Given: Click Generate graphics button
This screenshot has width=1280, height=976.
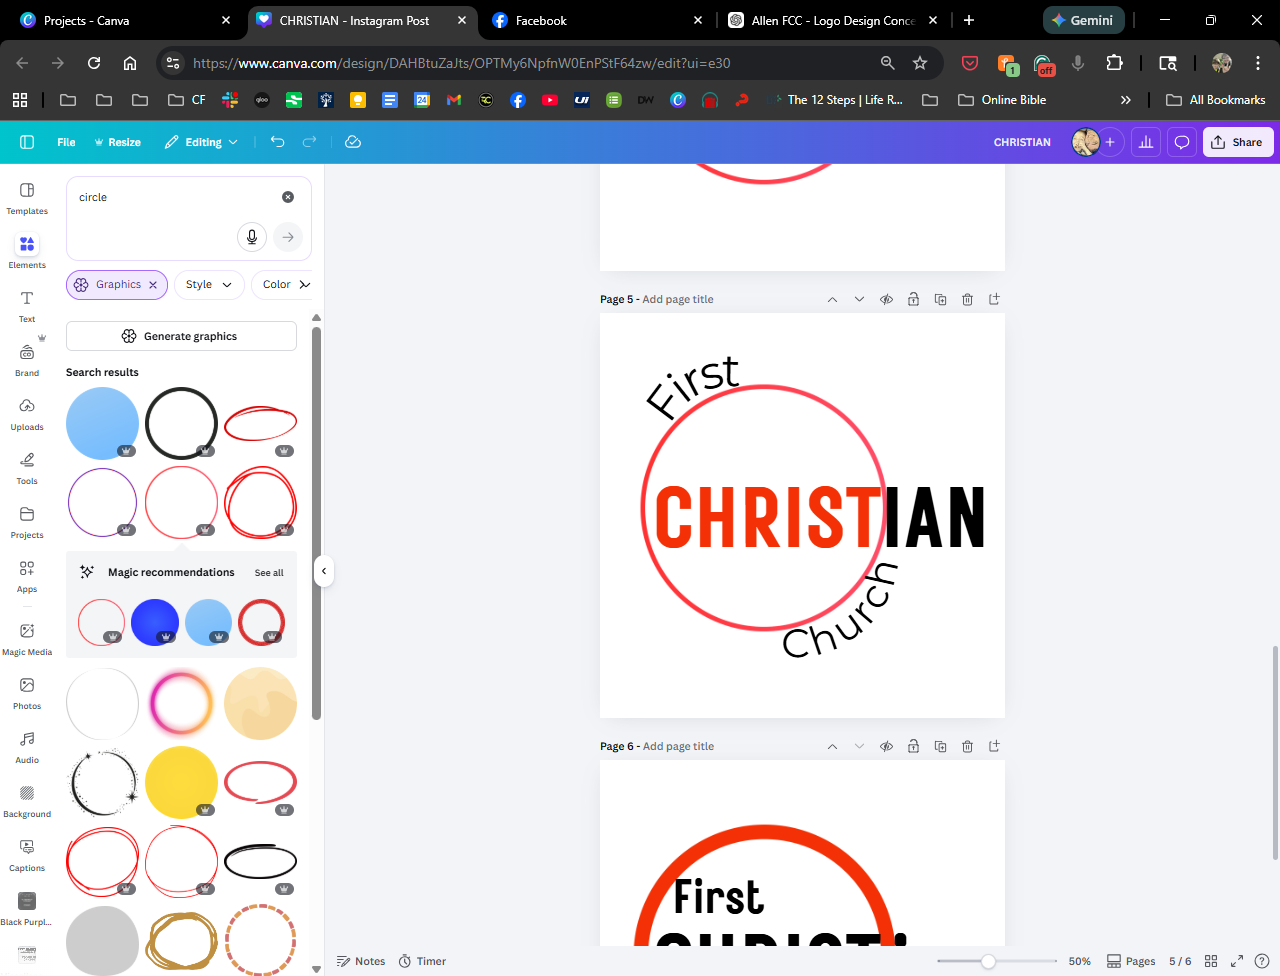Looking at the screenshot, I should coord(181,336).
